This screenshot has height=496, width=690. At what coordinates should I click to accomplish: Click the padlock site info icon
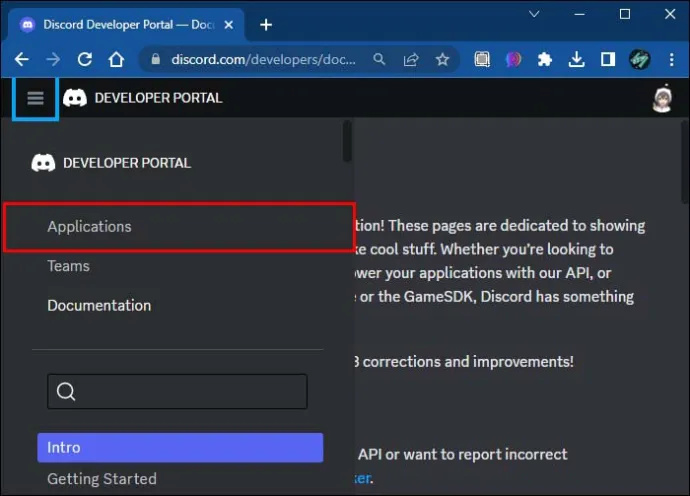[x=155, y=59]
